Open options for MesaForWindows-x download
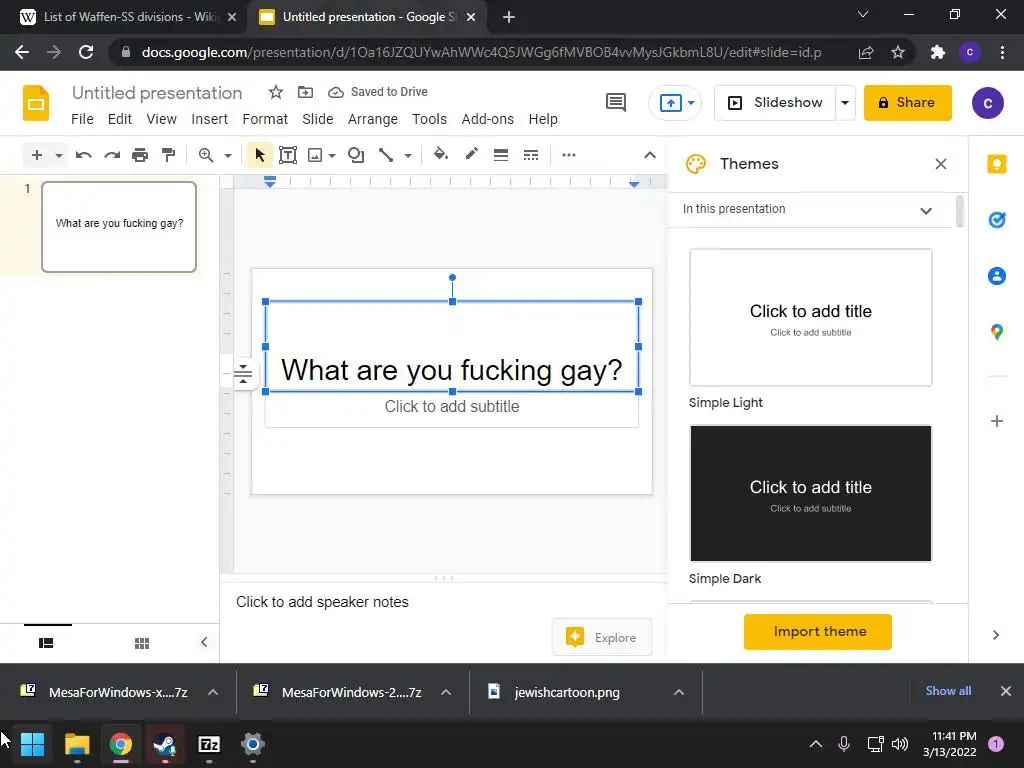The image size is (1024, 768). [213, 692]
